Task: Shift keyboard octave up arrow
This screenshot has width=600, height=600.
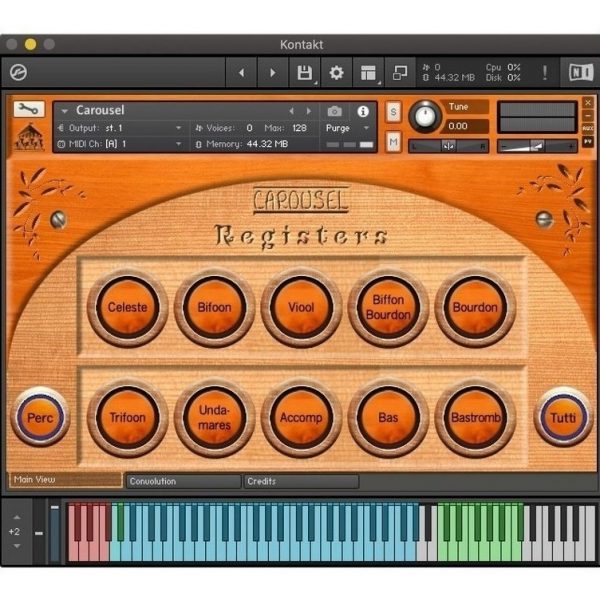Action: coord(17,517)
